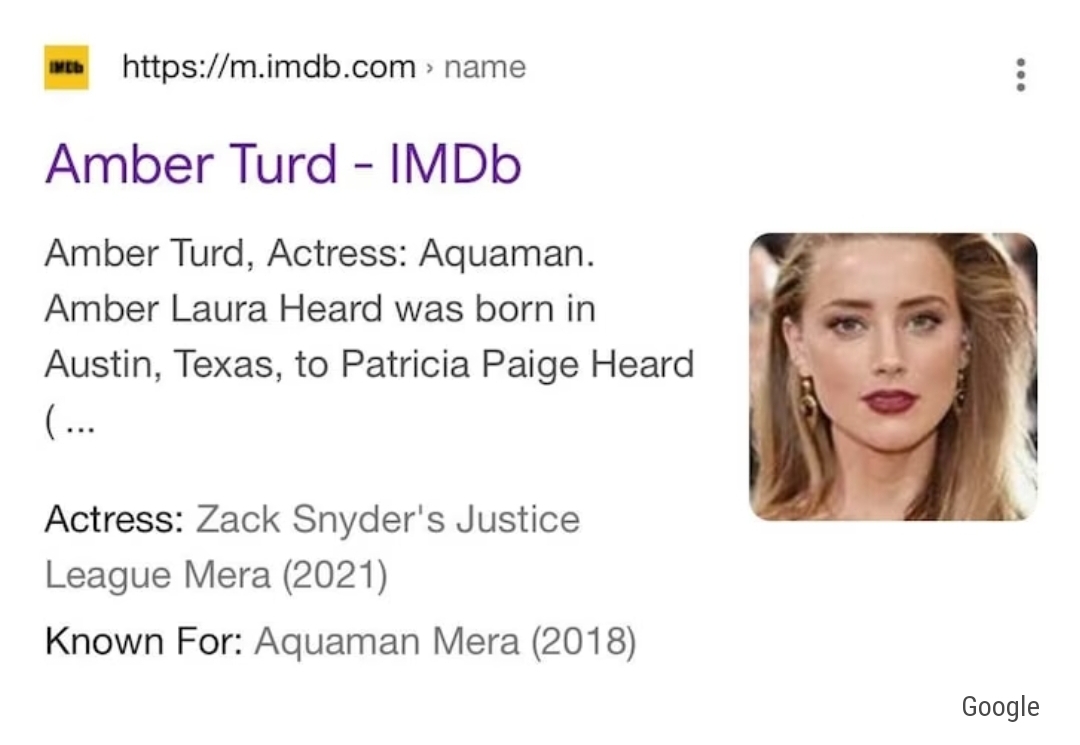Click the "name" breadcrumb segment

point(485,68)
